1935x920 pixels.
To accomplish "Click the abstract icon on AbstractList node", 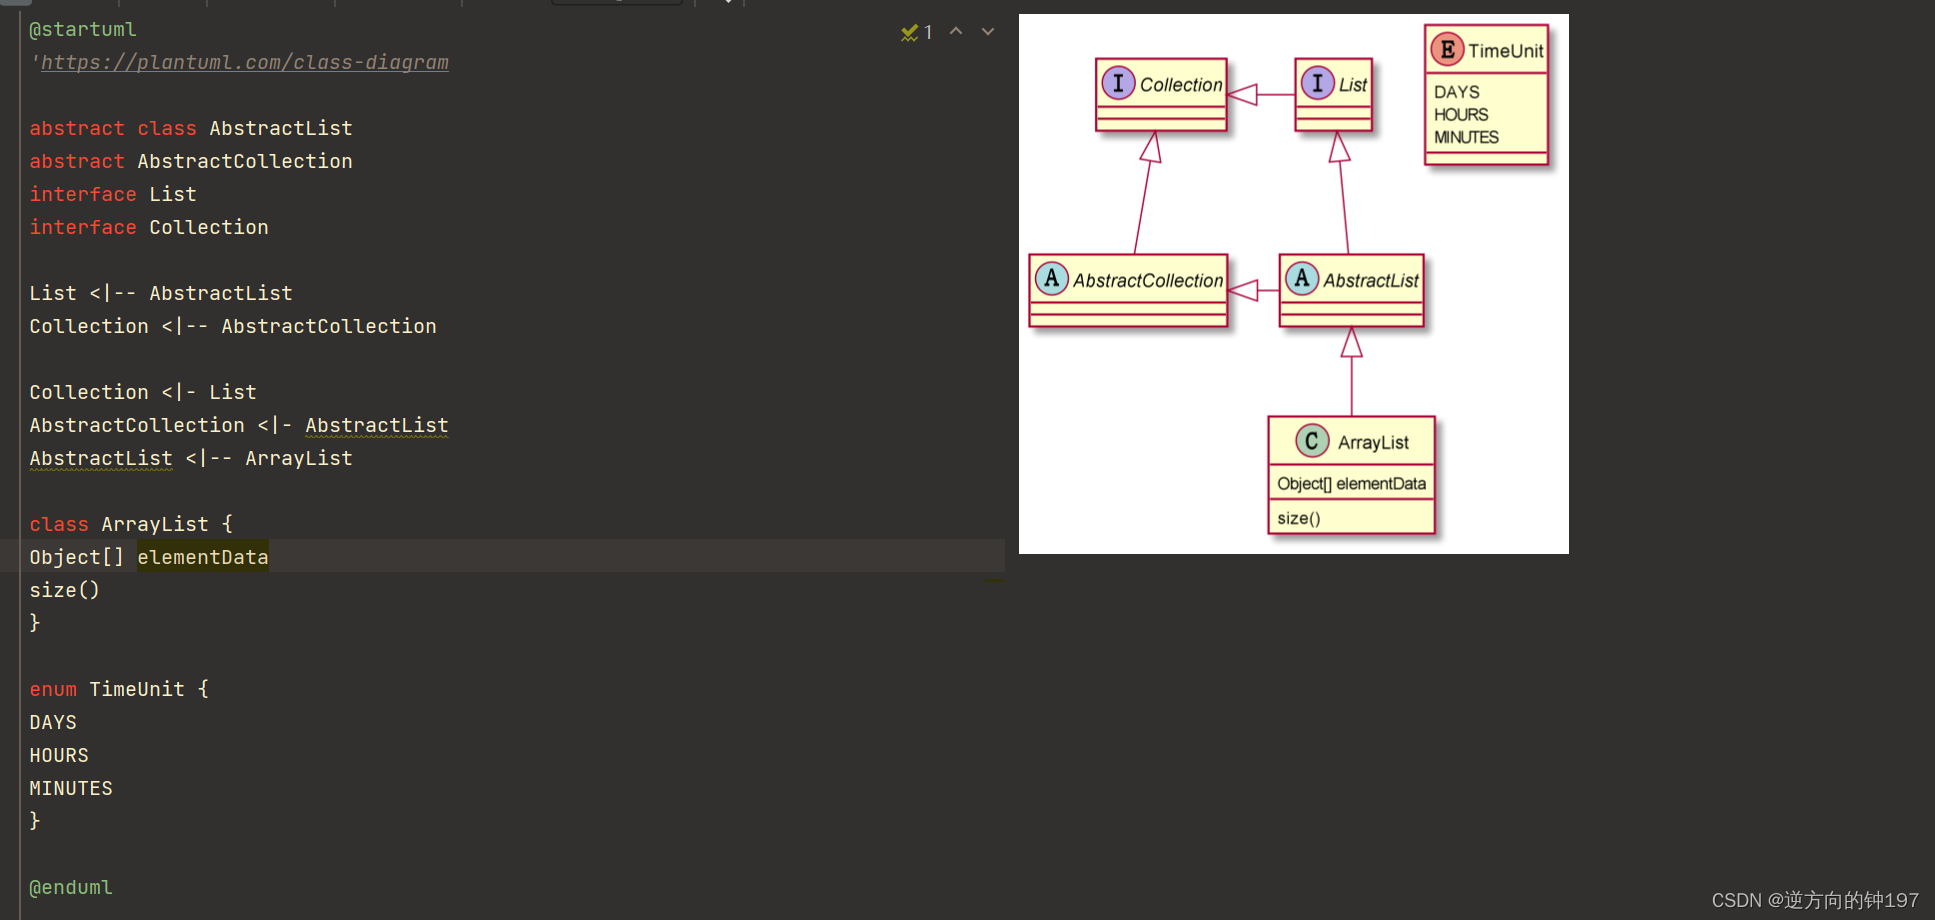I will point(1301,280).
